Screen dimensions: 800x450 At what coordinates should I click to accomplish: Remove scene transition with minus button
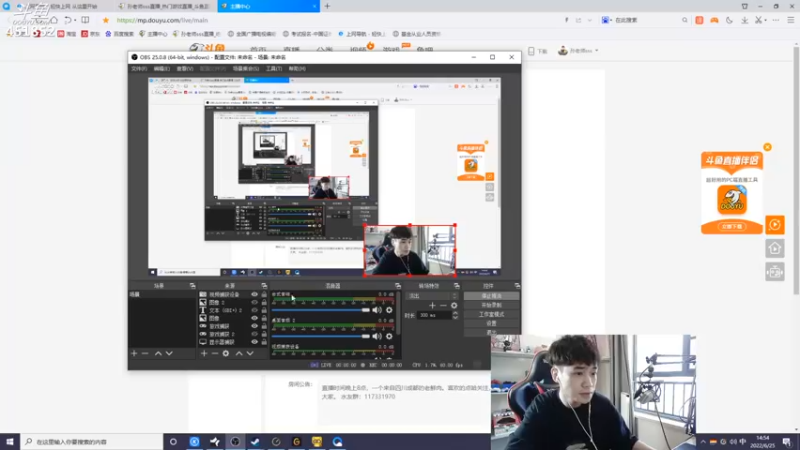tap(443, 305)
